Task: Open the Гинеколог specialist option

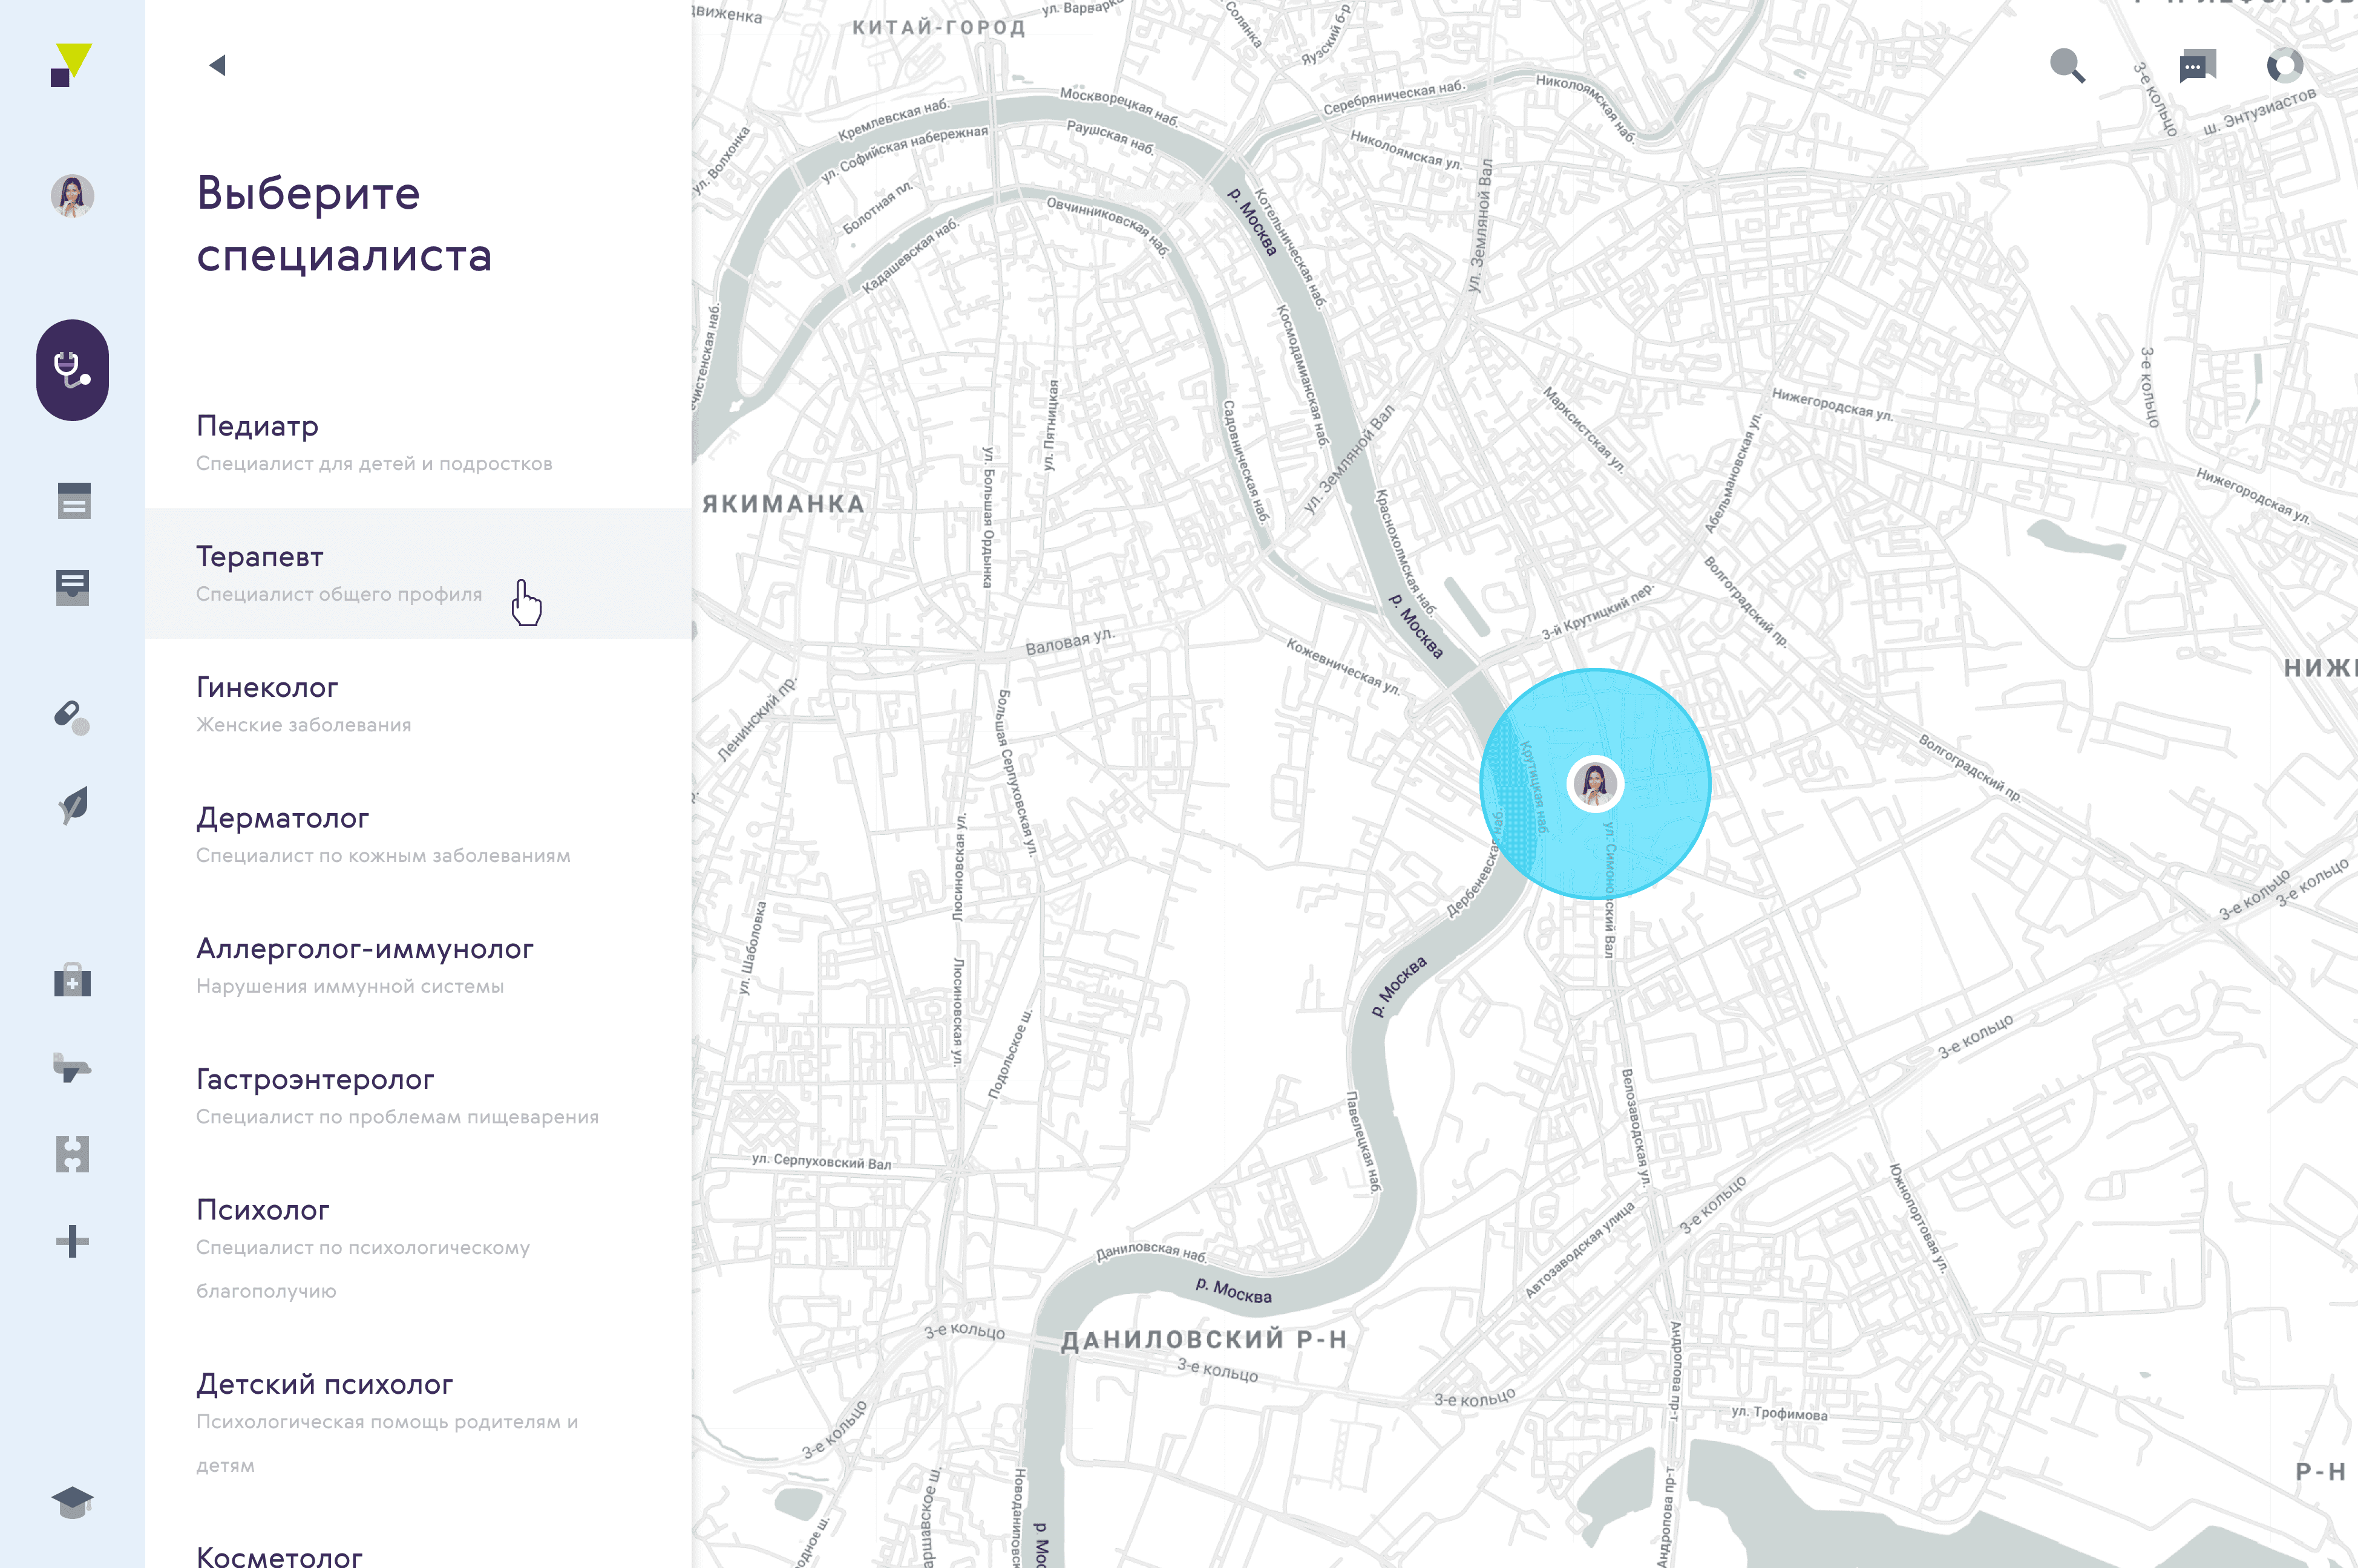Action: [267, 687]
